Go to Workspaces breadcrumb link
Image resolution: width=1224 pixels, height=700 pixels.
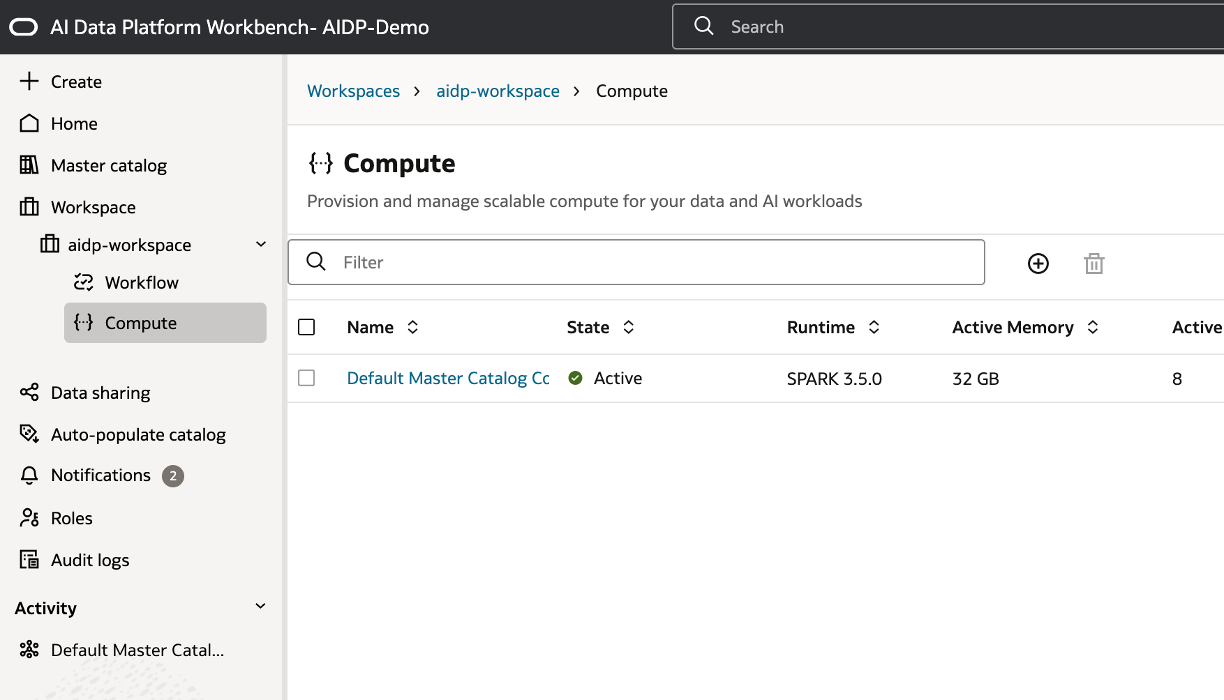[353, 91]
